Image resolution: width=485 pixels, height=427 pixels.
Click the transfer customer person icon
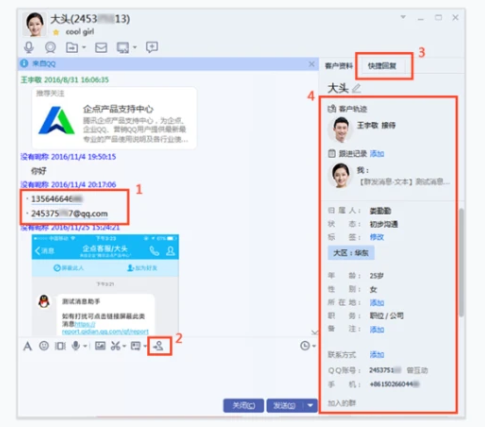159,346
